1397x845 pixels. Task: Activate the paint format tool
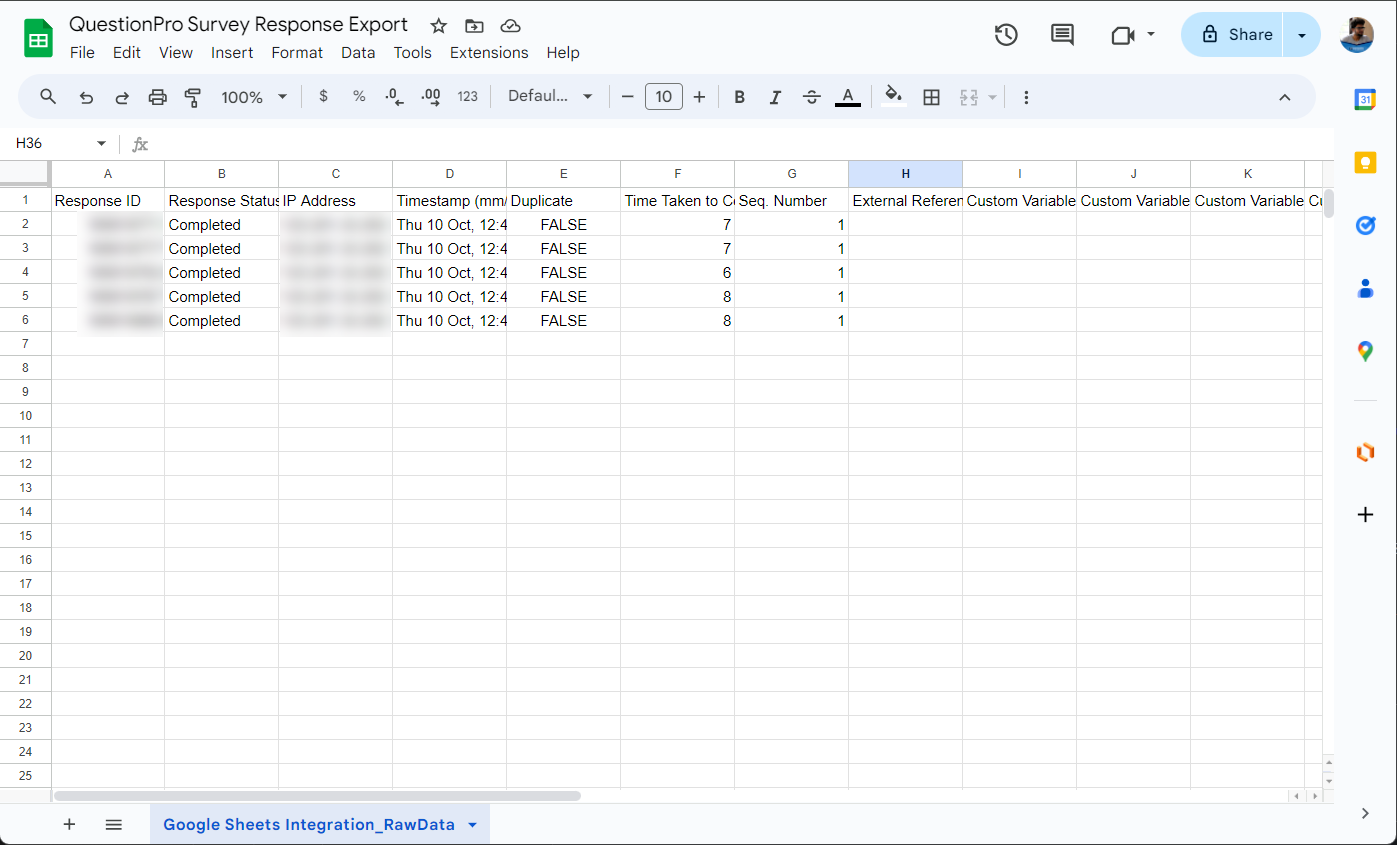pyautogui.click(x=193, y=97)
